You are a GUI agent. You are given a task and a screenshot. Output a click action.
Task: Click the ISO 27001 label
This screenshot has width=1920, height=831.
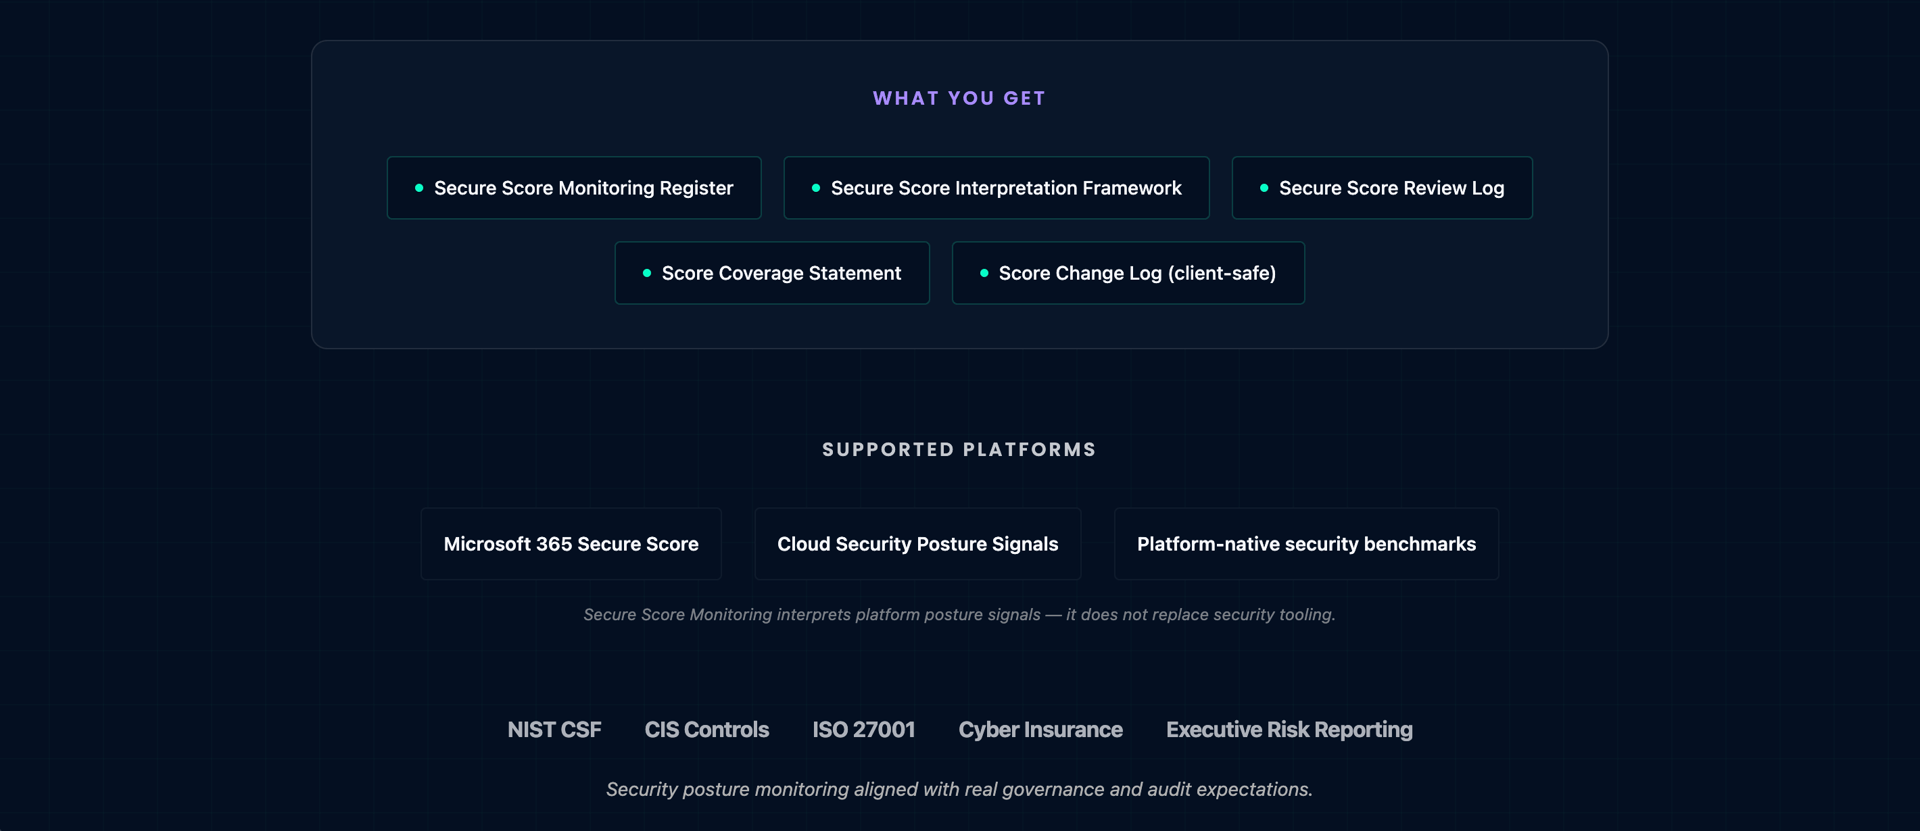tap(864, 730)
